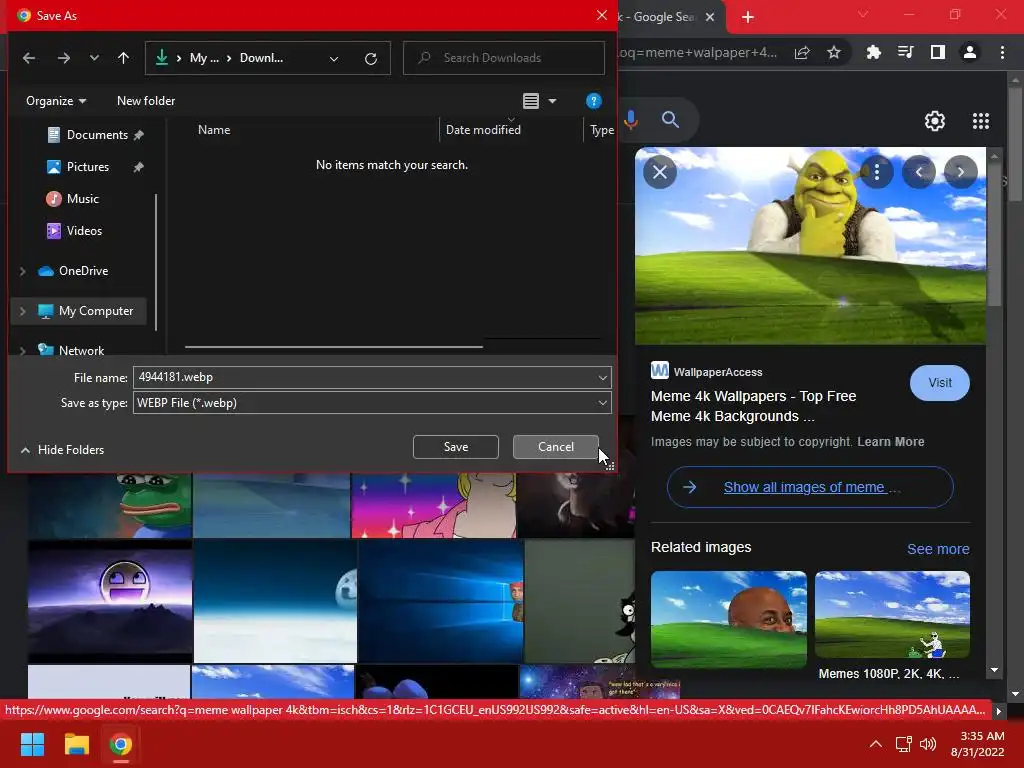Close the Save As dialog
This screenshot has height=768, width=1024.
coord(601,15)
